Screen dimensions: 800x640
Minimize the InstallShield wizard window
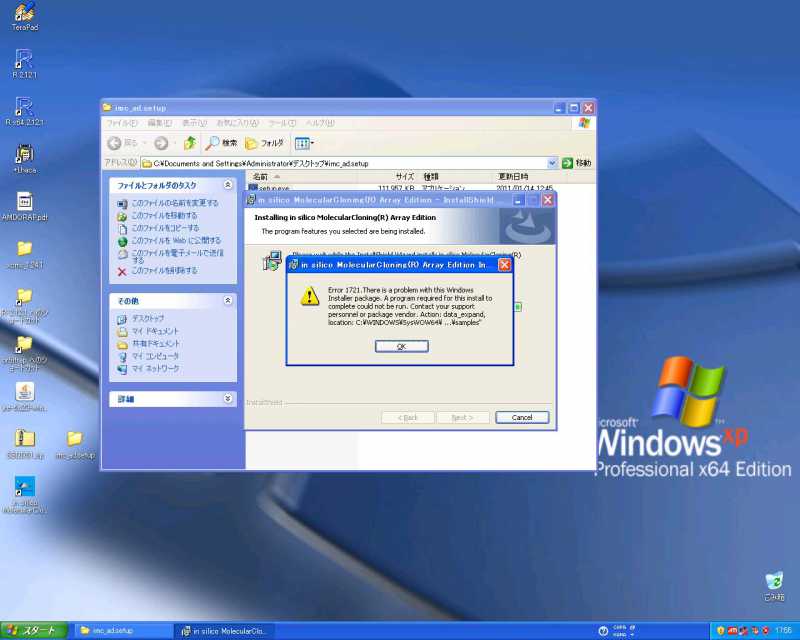click(x=518, y=200)
